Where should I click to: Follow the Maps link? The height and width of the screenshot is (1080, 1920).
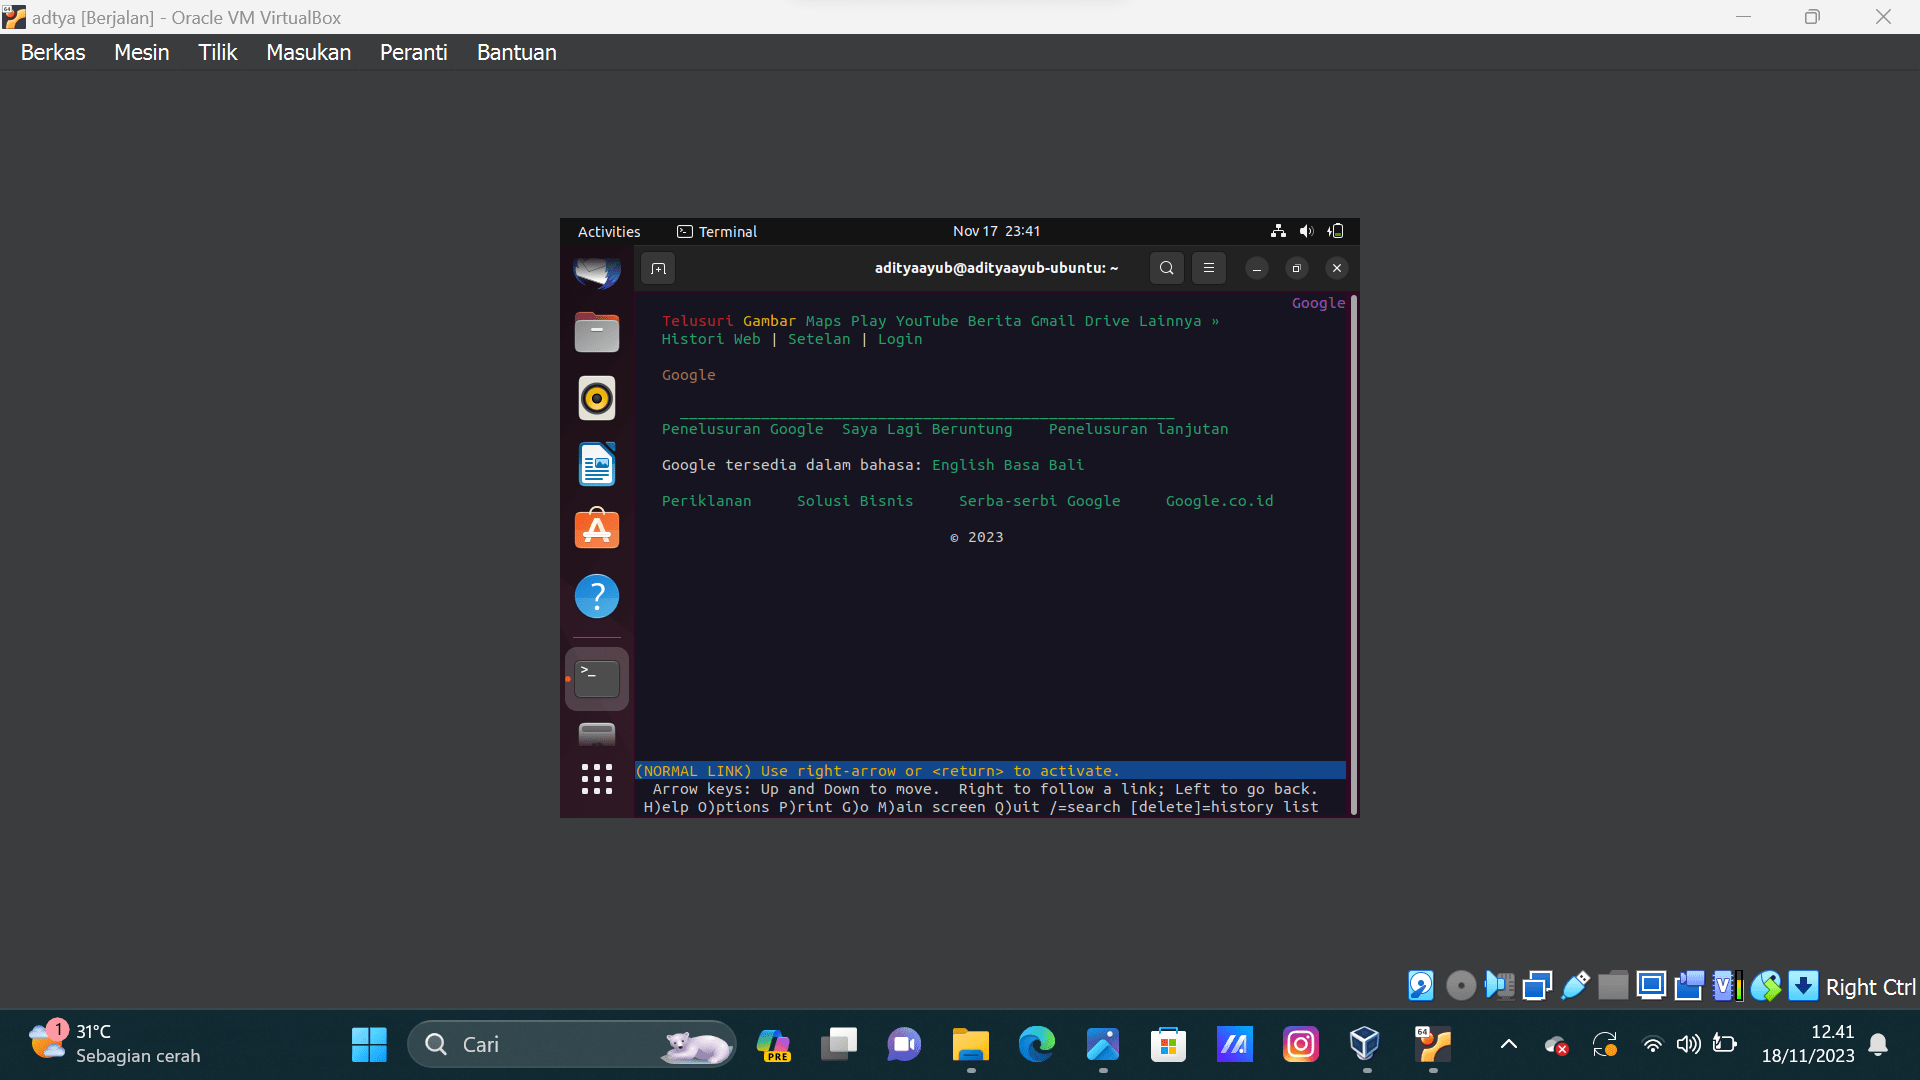[x=823, y=321]
